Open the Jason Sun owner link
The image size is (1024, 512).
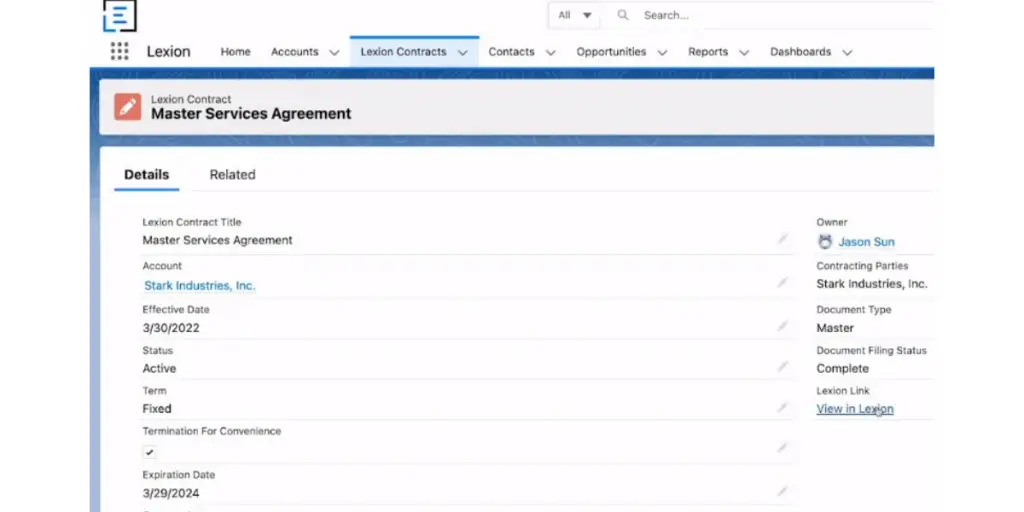tap(867, 242)
